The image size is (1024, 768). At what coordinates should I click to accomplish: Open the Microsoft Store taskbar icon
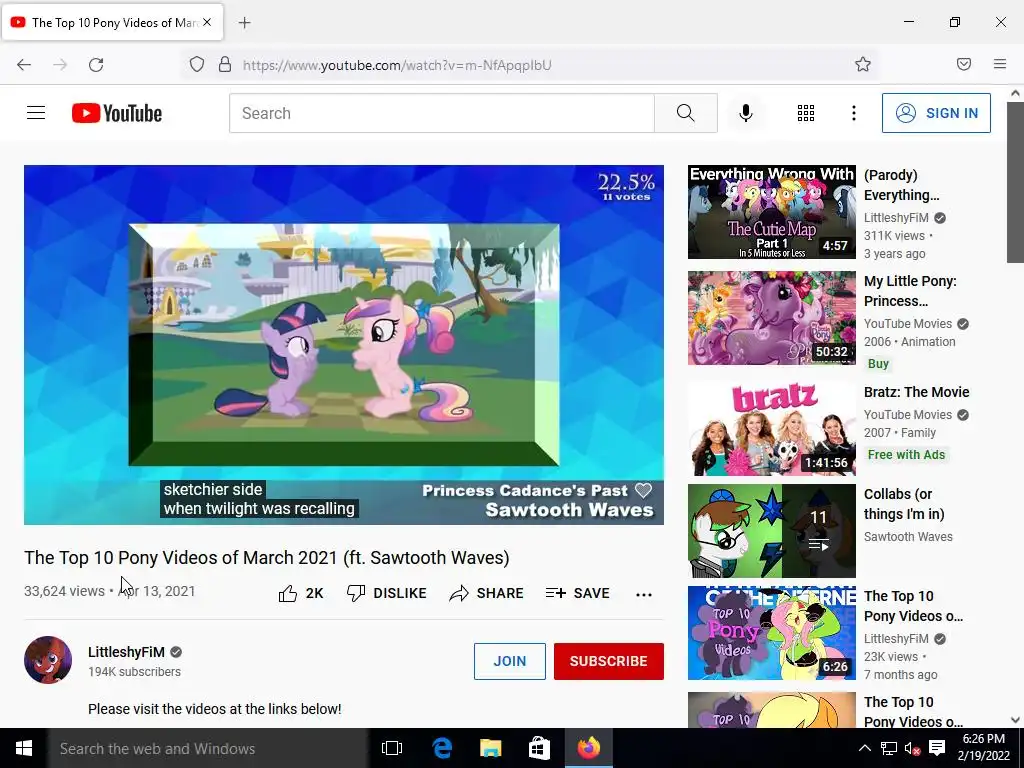539,748
